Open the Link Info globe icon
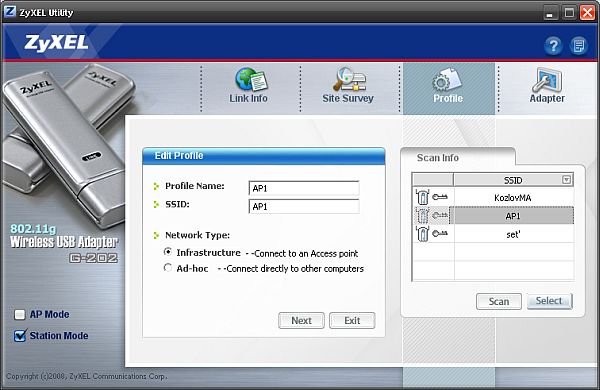This screenshot has height=390, width=600. point(251,79)
